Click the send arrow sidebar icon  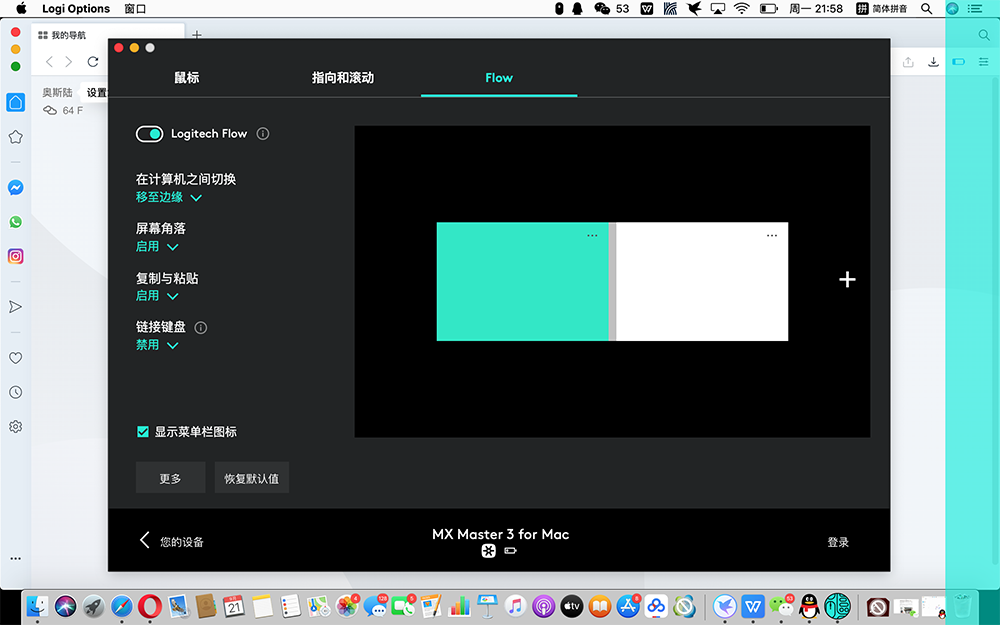(x=16, y=307)
